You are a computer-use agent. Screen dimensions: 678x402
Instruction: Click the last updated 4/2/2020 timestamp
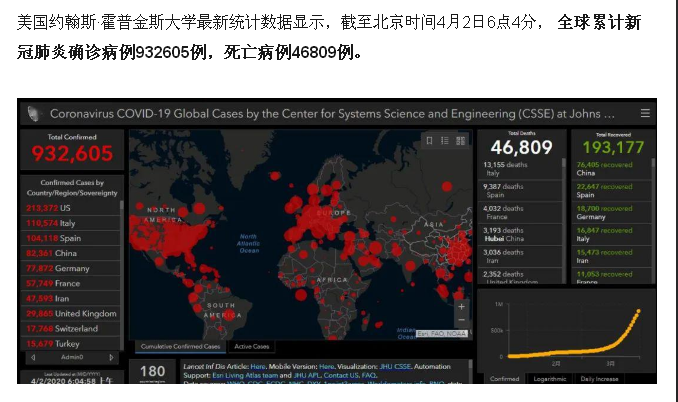[x=72, y=381]
